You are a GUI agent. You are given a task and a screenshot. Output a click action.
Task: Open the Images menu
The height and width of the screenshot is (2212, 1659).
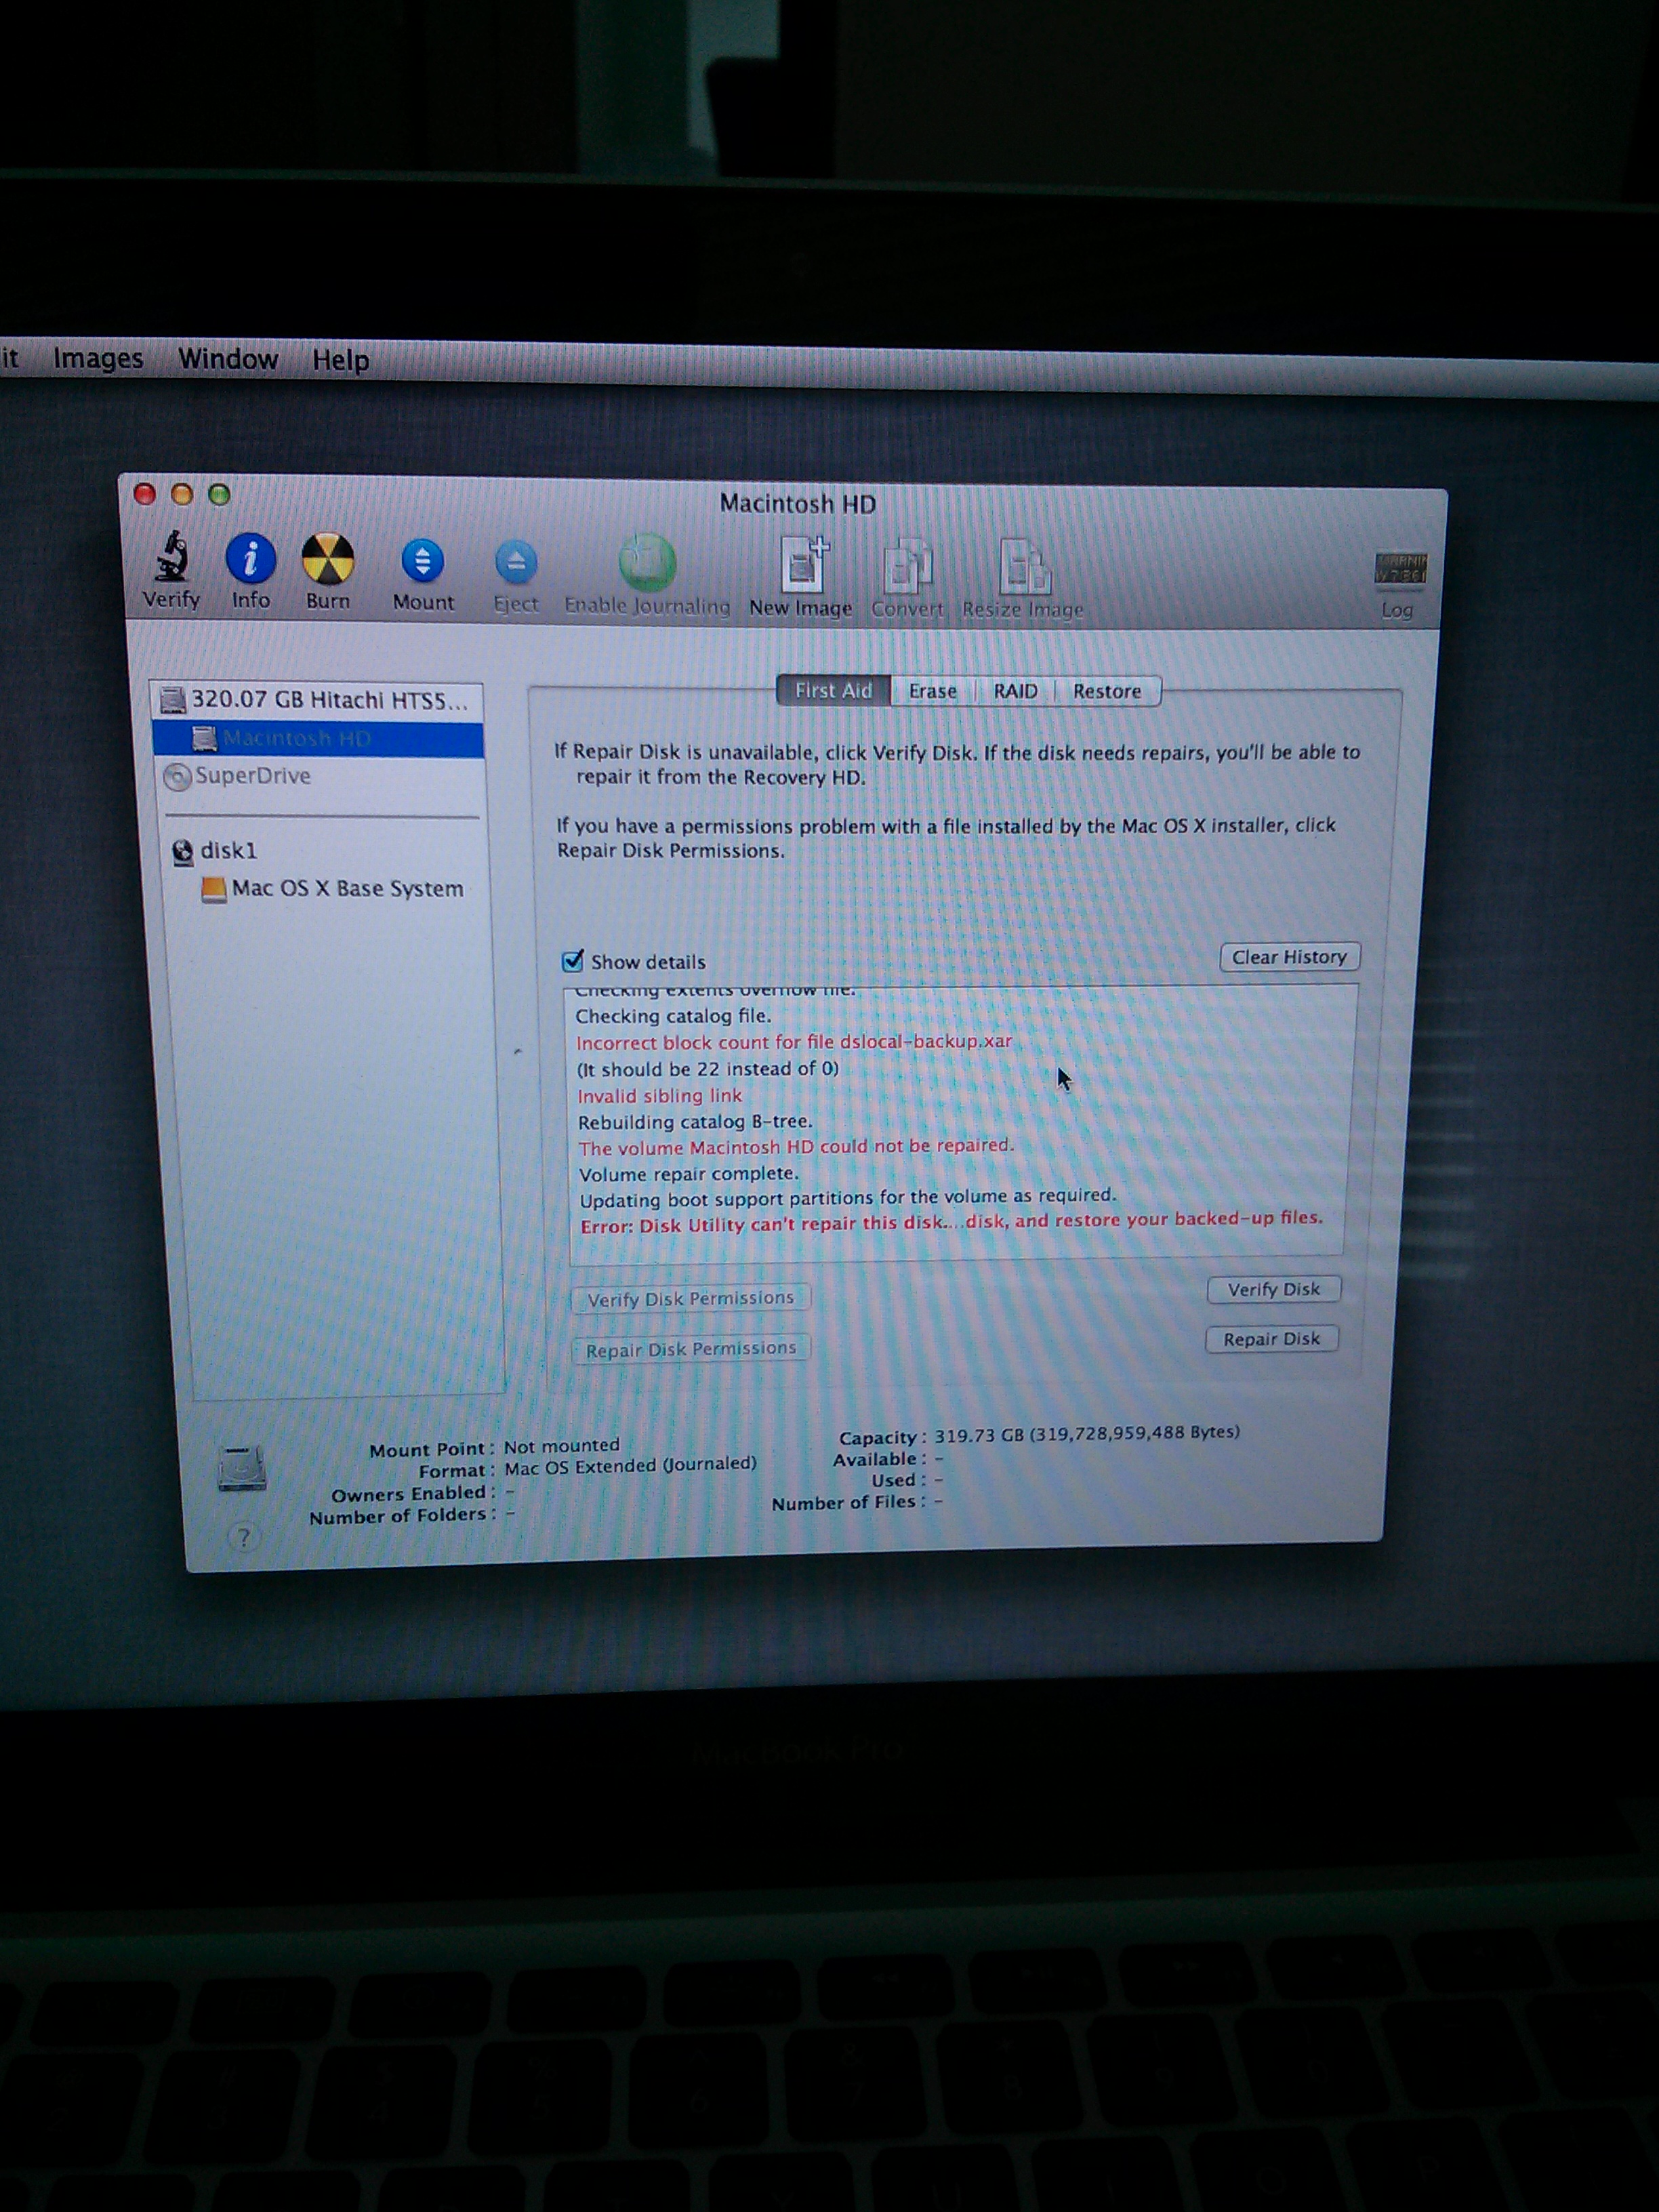98,358
